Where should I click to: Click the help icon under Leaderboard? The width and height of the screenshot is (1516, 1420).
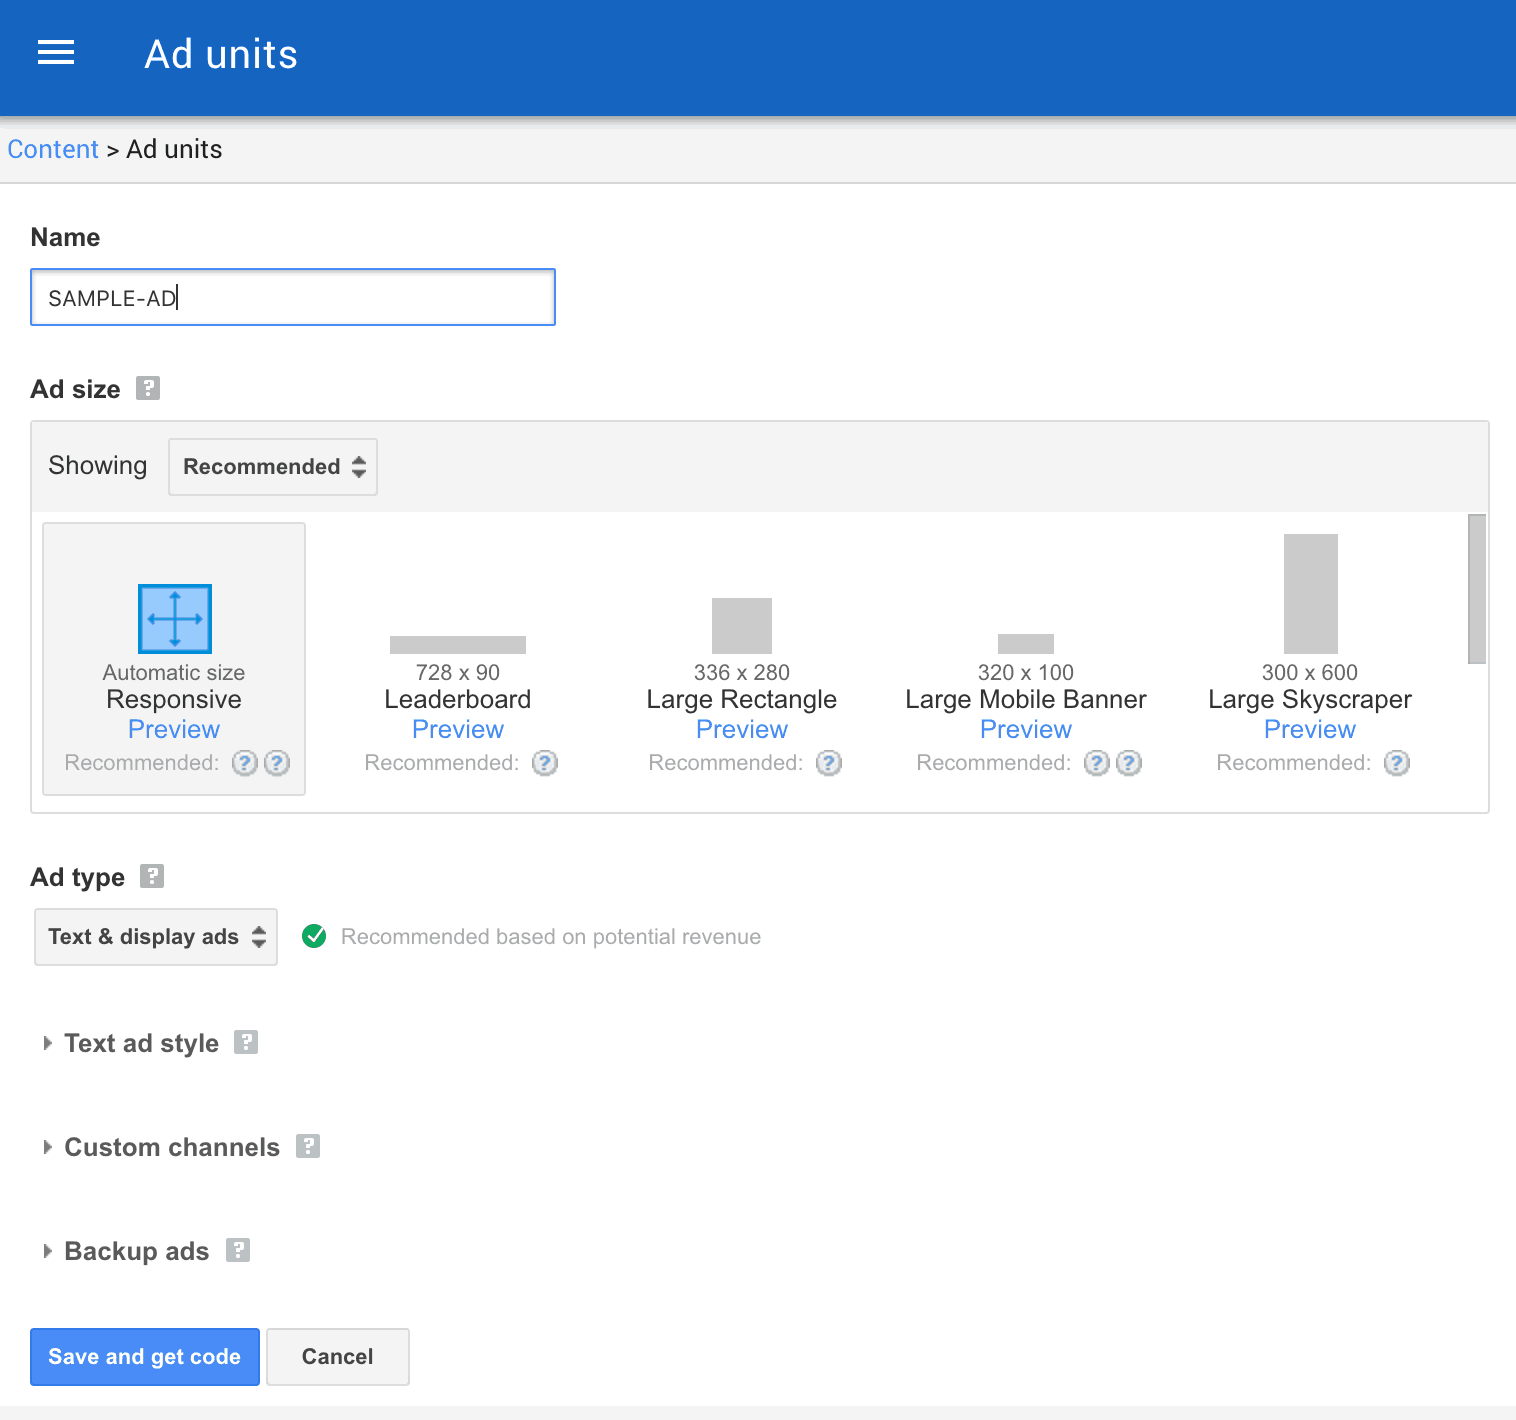tap(544, 762)
